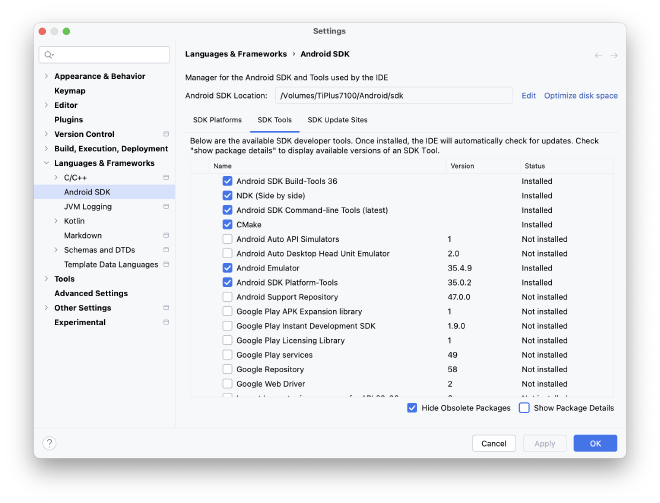The height and width of the screenshot is (503, 660).
Task: Open JVM Logging settings
Action: click(x=88, y=207)
